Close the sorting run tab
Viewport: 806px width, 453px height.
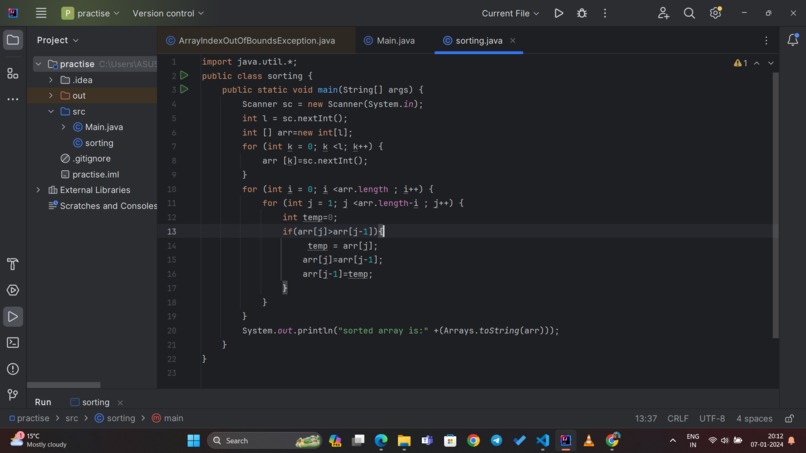point(120,403)
